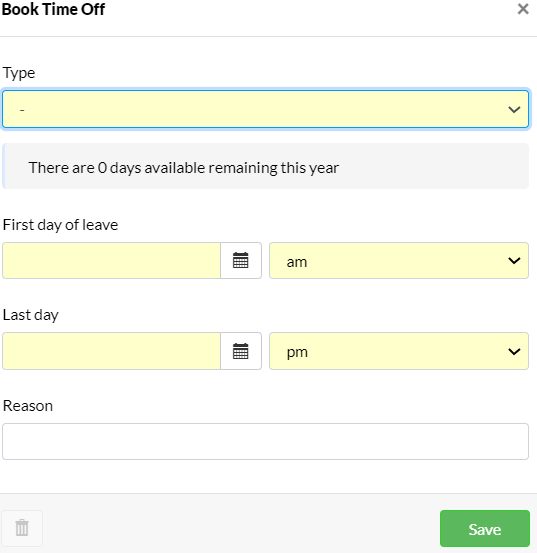The width and height of the screenshot is (537, 553).
Task: Save the time off booking
Action: [x=485, y=528]
